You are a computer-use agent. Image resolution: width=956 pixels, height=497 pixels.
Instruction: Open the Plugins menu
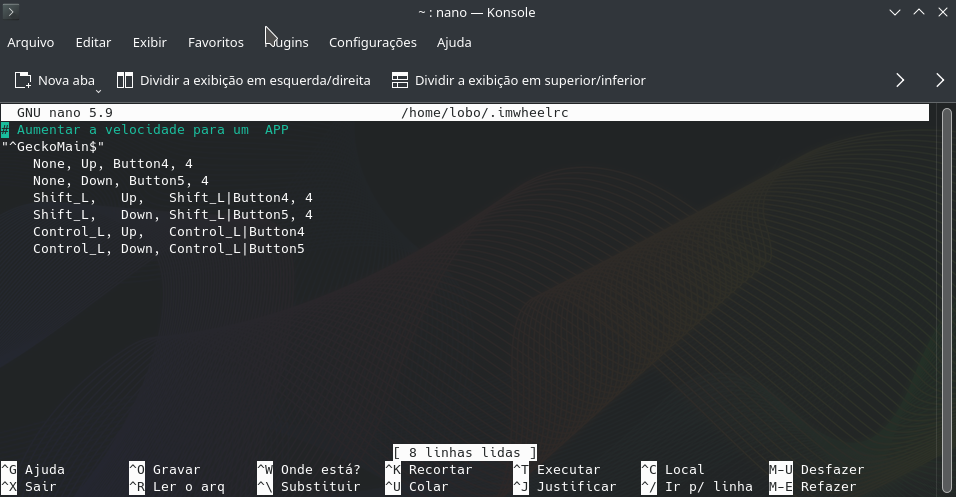pyautogui.click(x=287, y=43)
